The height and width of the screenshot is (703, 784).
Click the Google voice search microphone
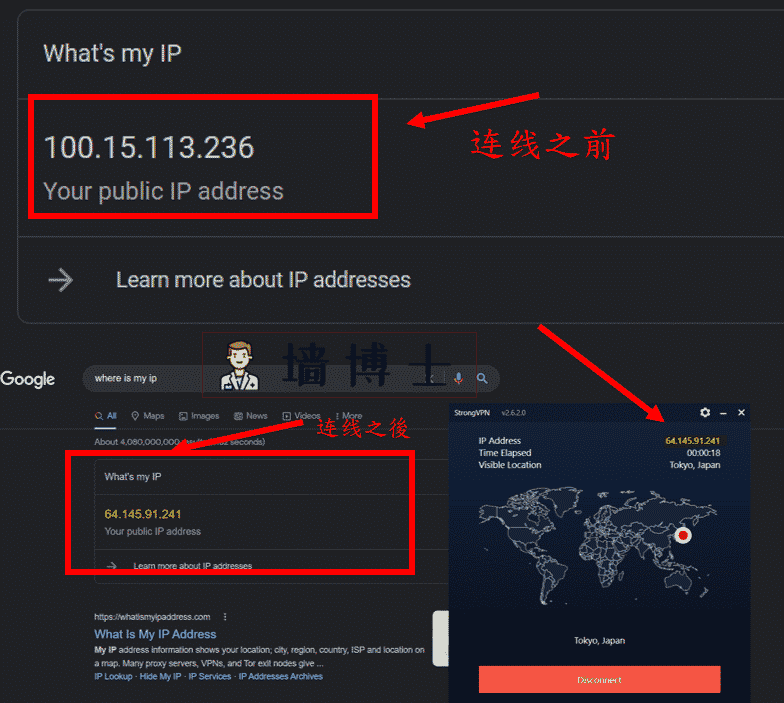[x=458, y=378]
